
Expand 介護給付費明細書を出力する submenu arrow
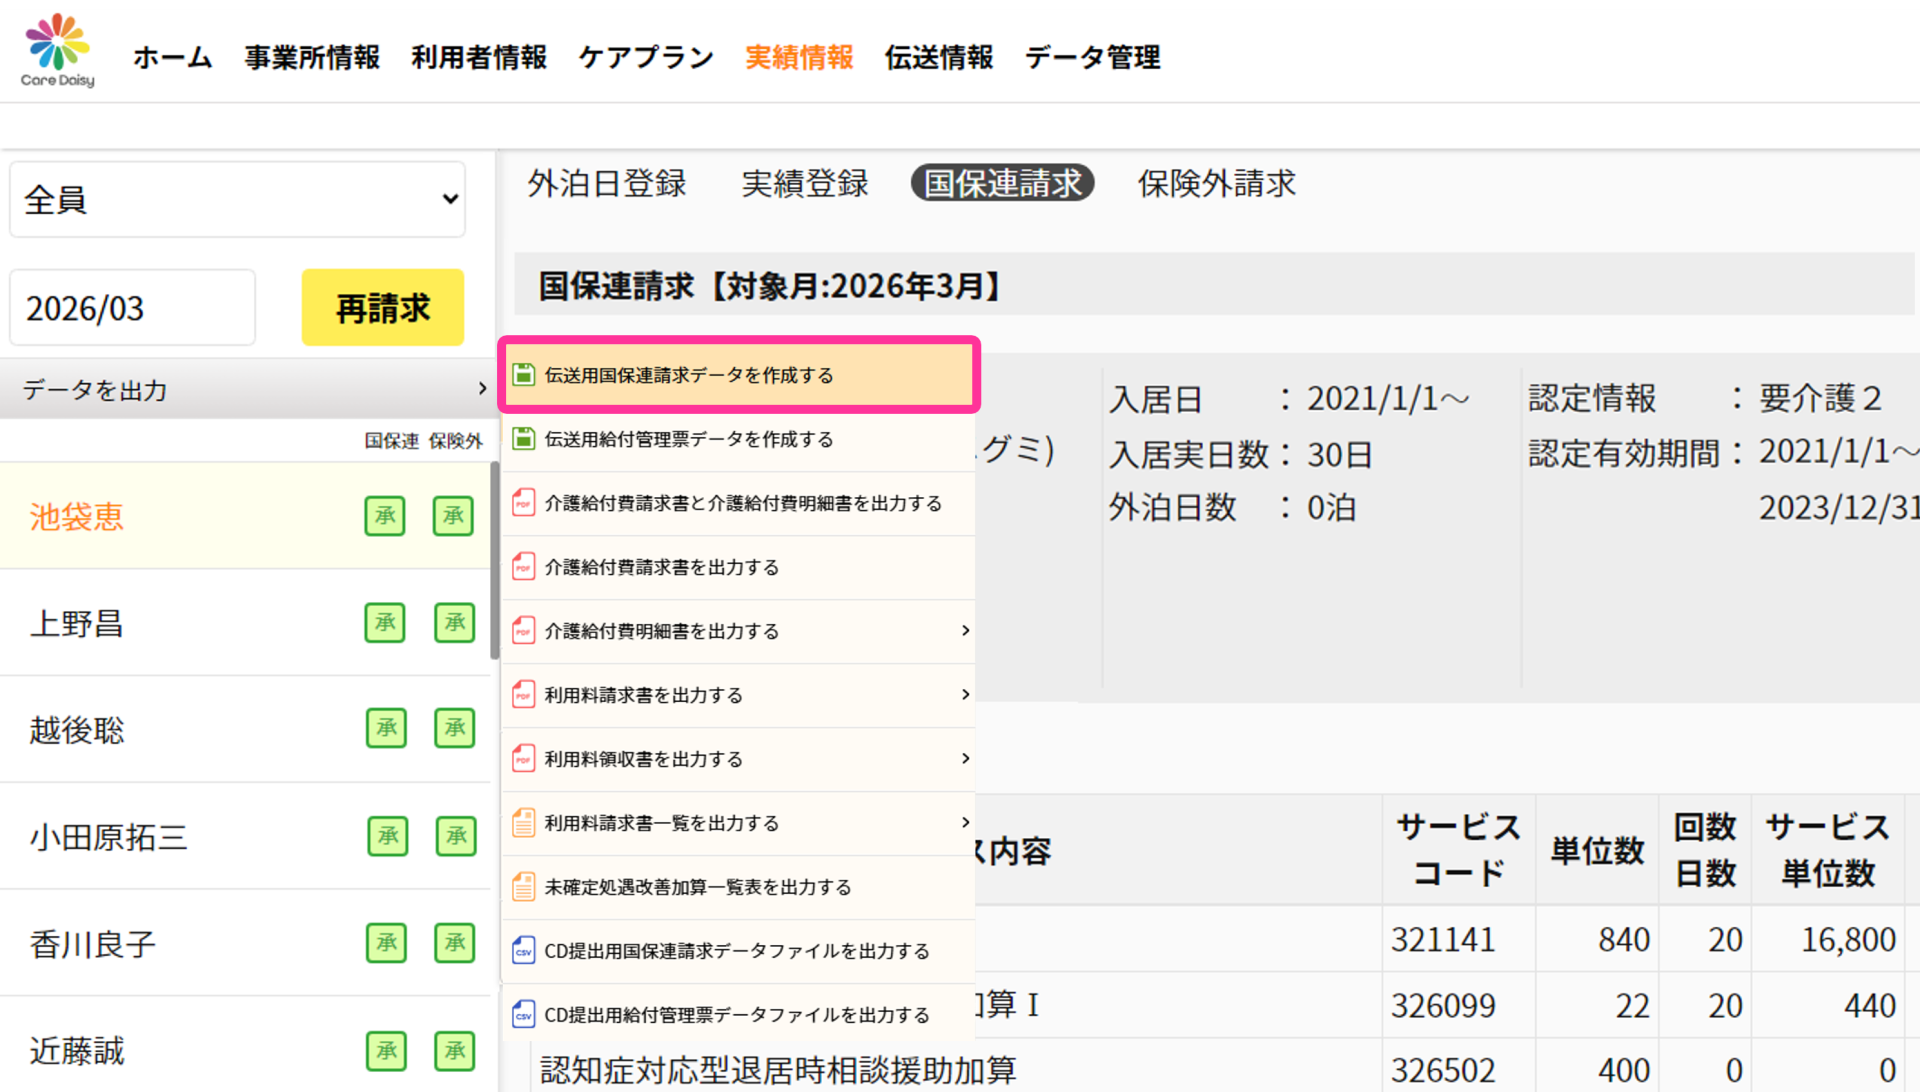965,631
